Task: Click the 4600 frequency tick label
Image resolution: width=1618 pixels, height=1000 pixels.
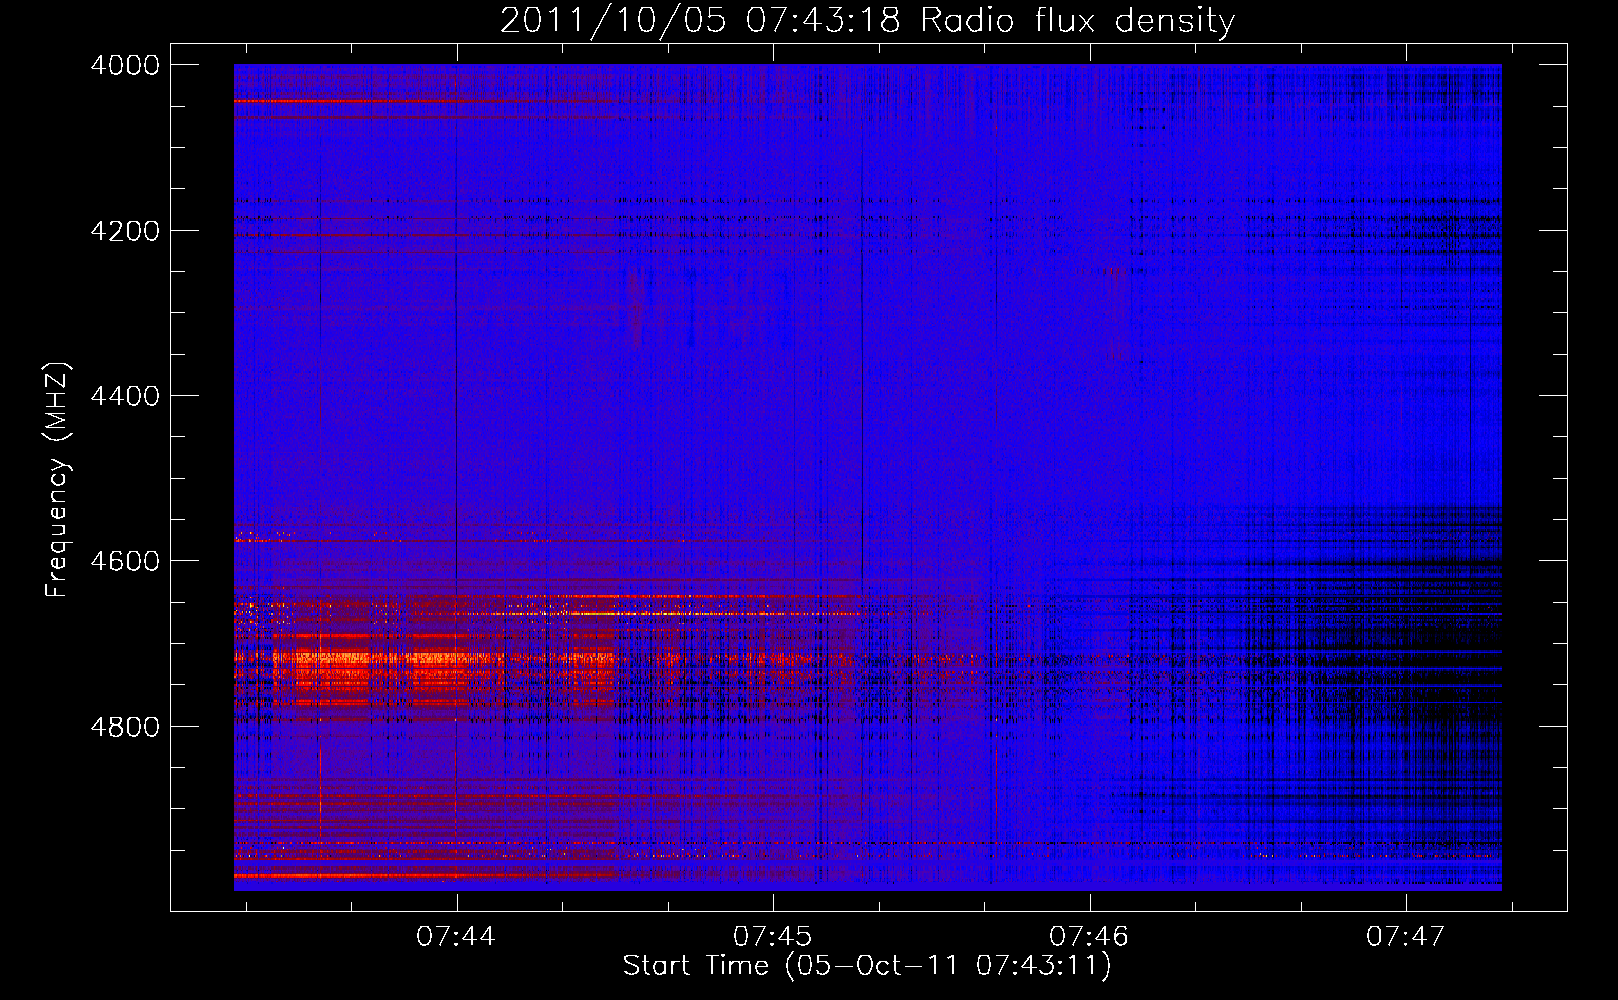Action: coord(125,561)
